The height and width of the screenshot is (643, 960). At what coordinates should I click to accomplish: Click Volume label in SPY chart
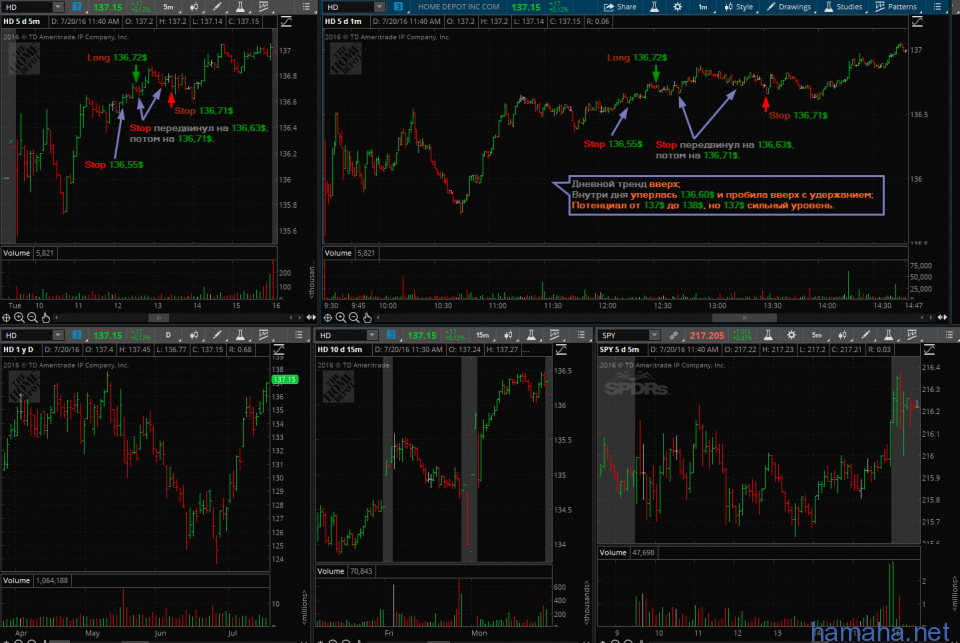click(x=613, y=552)
